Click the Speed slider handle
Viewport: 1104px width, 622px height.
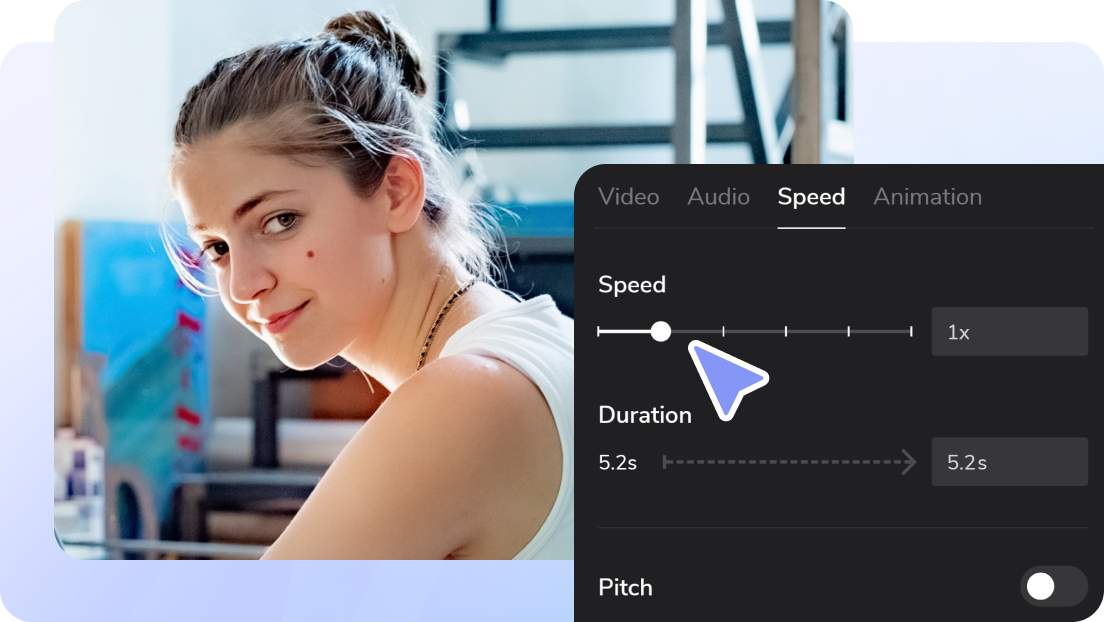(x=660, y=331)
